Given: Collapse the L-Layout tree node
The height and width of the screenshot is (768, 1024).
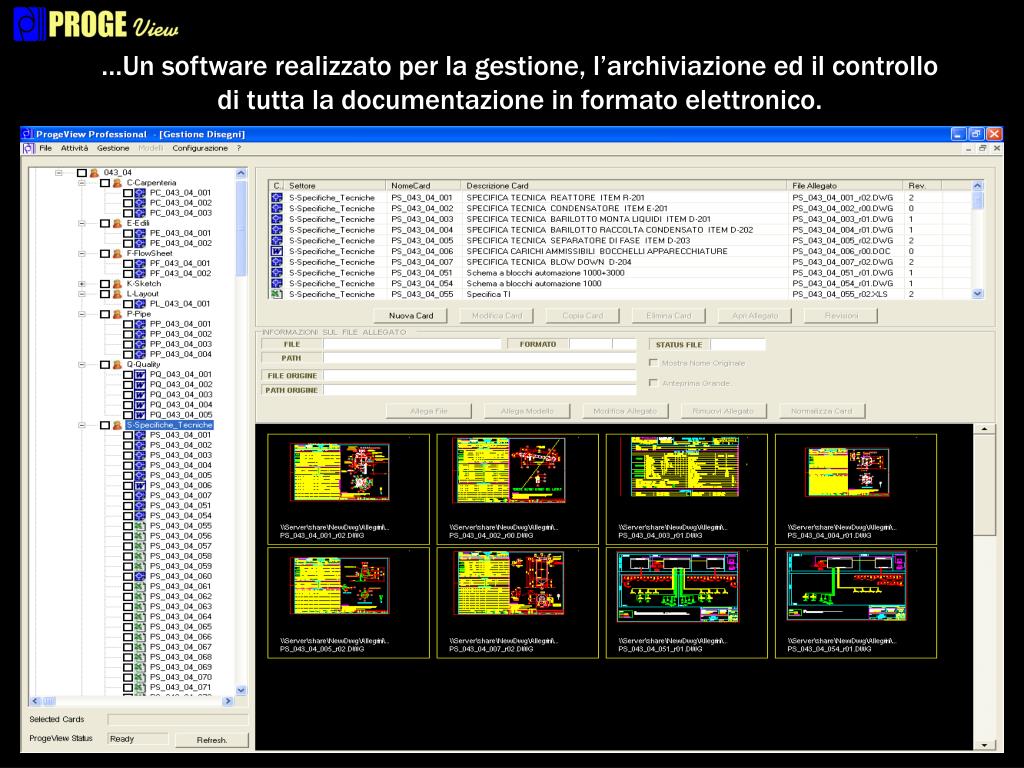Looking at the screenshot, I should pyautogui.click(x=82, y=294).
